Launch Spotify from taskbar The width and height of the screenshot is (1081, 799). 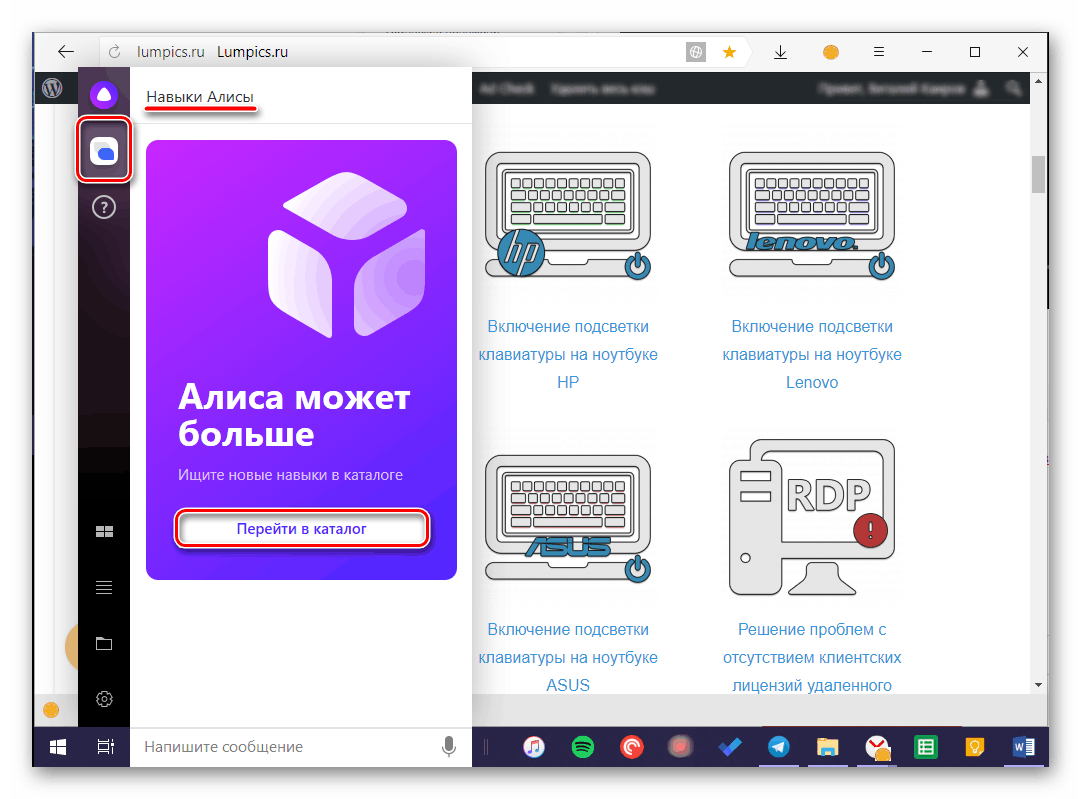click(x=583, y=747)
